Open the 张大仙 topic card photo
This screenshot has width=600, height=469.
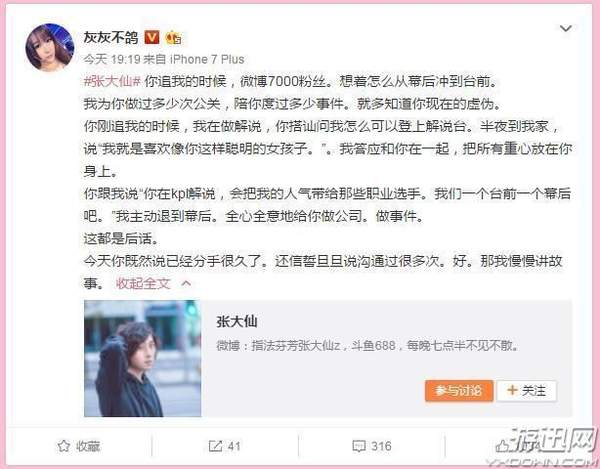(x=142, y=358)
